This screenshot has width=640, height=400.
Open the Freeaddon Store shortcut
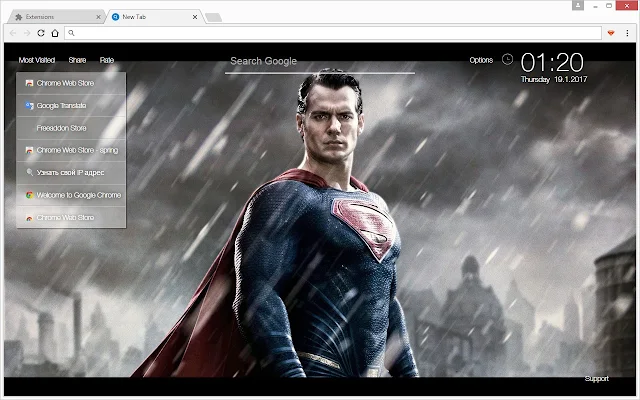tap(71, 128)
